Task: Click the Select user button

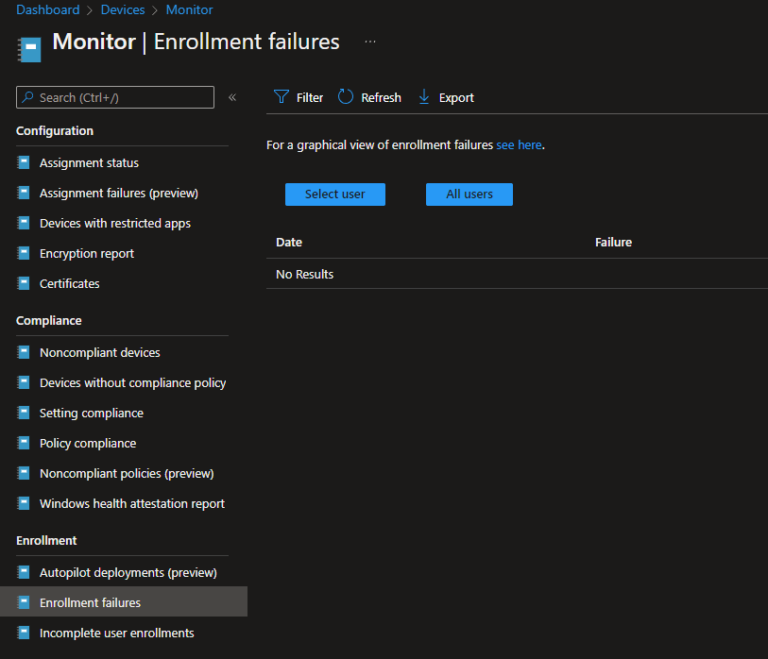Action: (x=335, y=194)
